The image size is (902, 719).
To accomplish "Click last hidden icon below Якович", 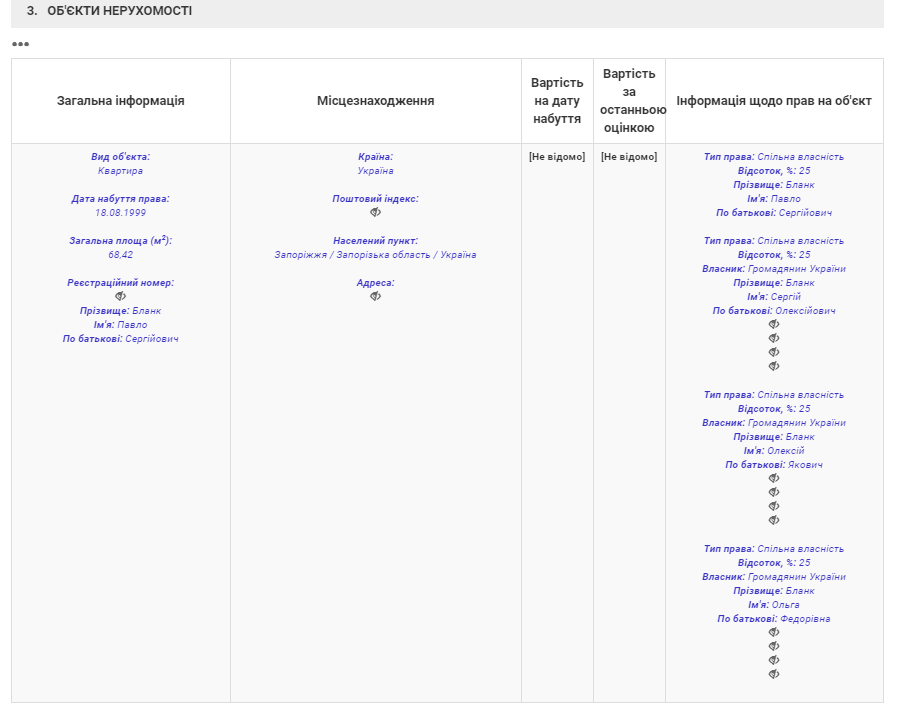I will 773,521.
